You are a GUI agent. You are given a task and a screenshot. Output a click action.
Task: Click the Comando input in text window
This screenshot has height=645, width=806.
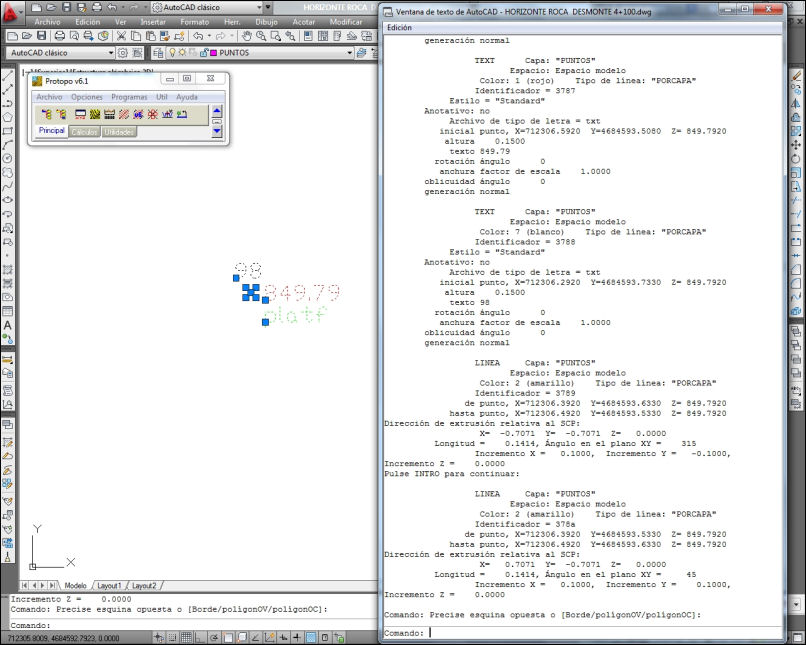(x=583, y=634)
